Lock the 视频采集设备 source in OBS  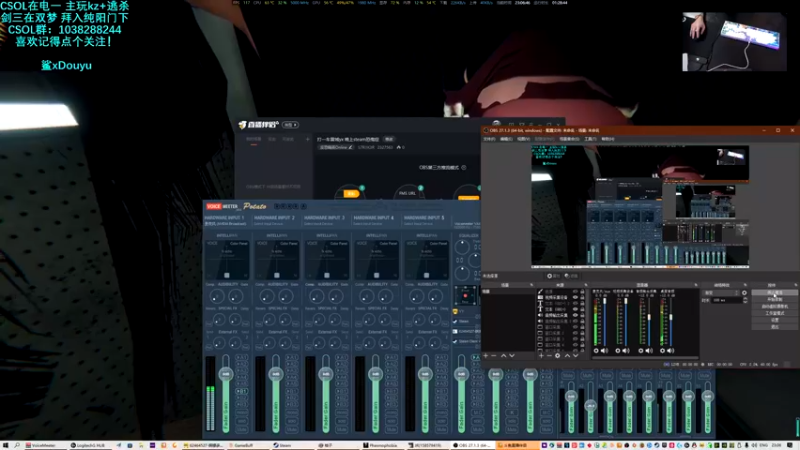pos(582,297)
